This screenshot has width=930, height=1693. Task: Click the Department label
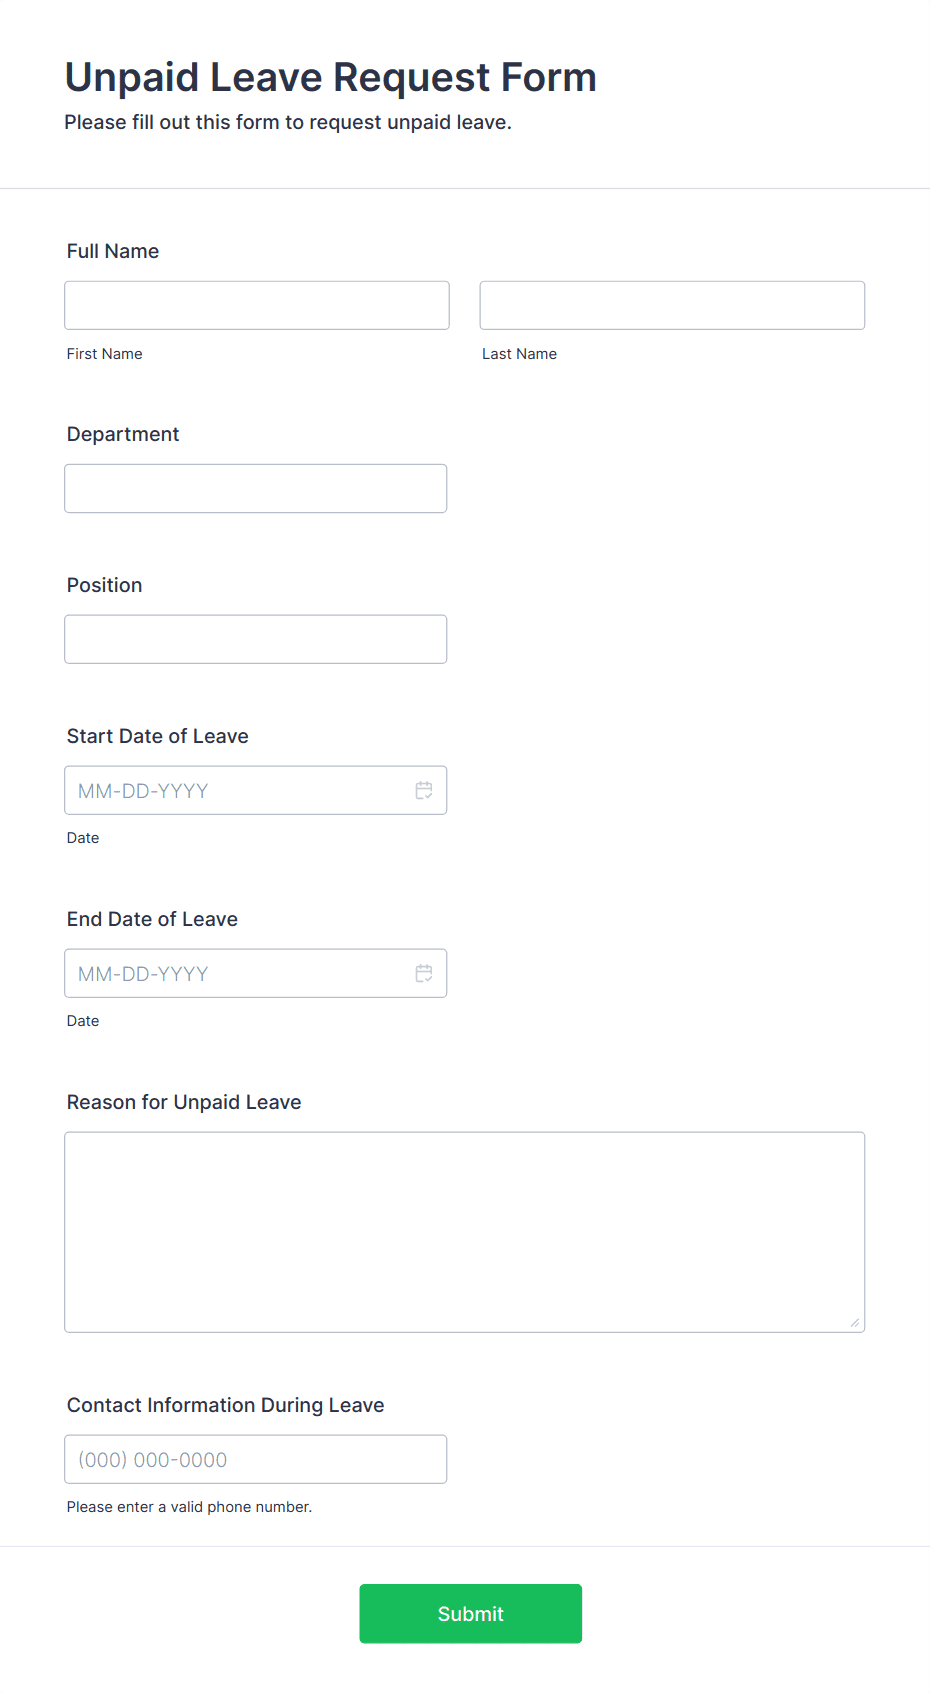pyautogui.click(x=123, y=434)
